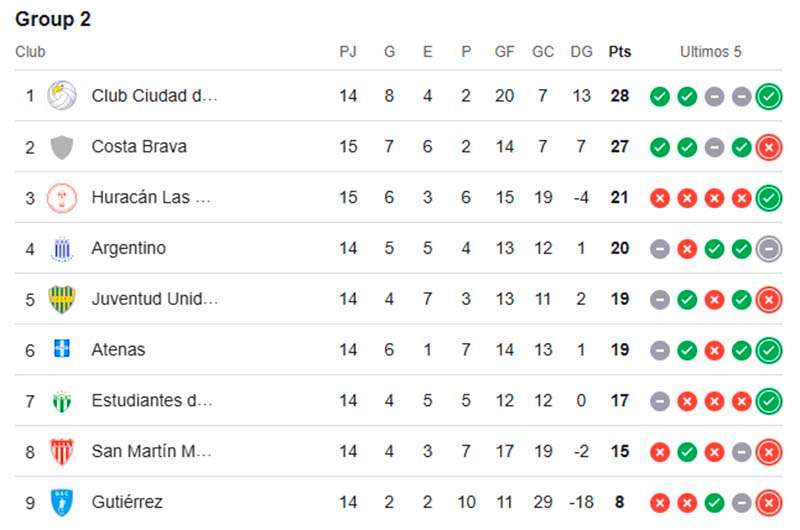
Task: Click Huracán's latest green win icon
Action: 768,198
